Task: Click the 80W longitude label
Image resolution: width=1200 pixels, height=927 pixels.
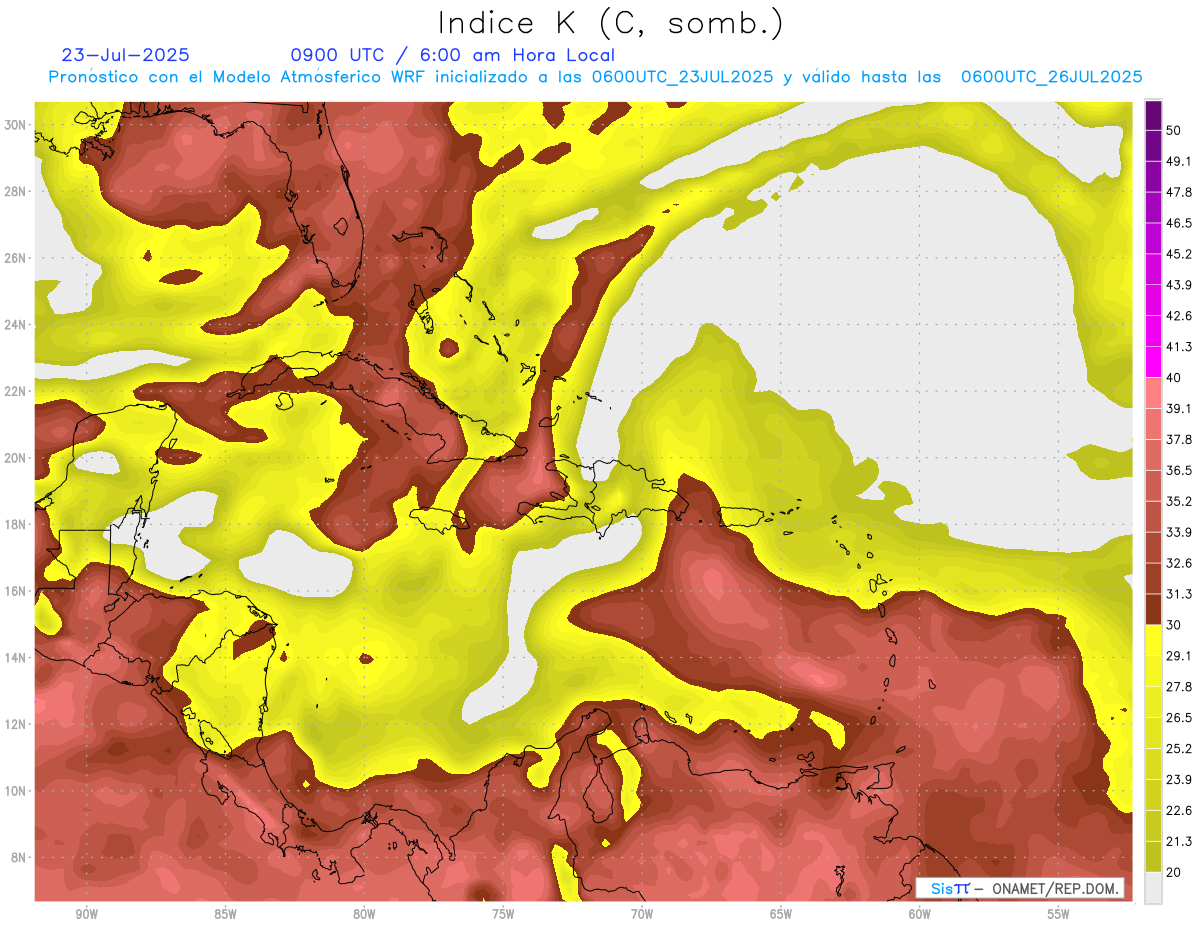Action: click(364, 914)
